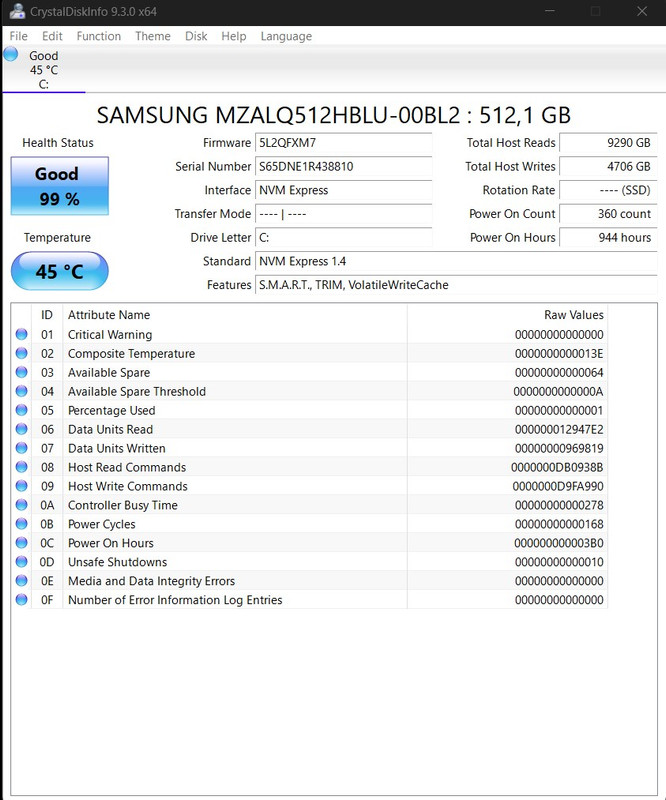Select the Percentage Used attribute name

(111, 410)
